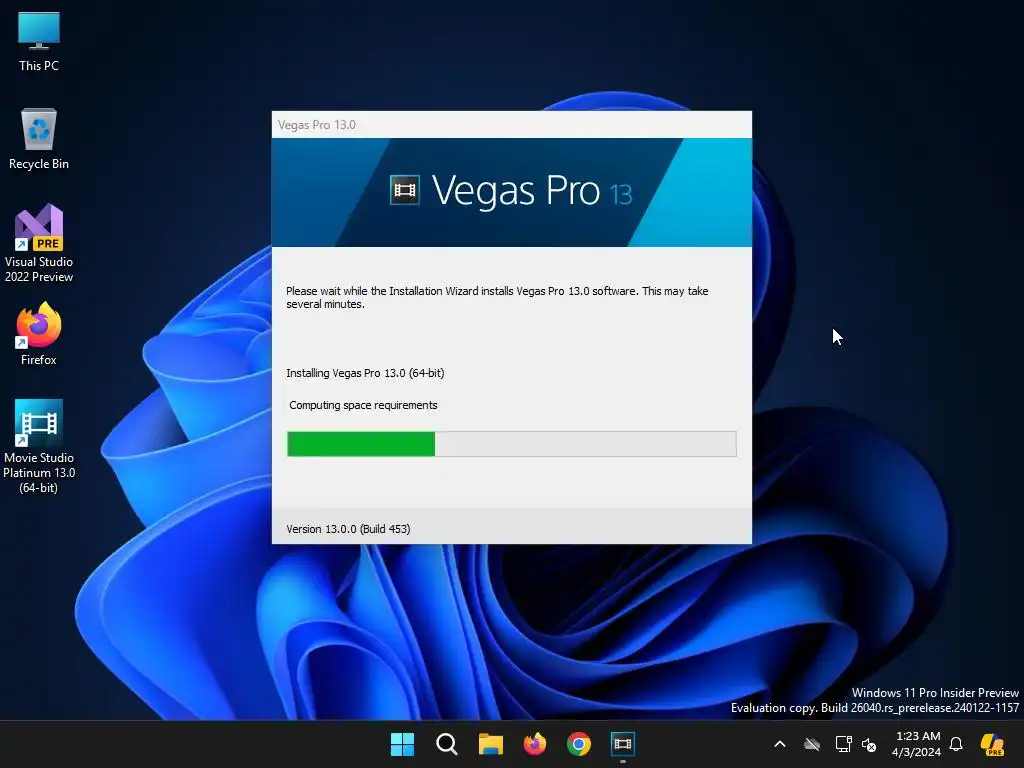Click the muted volume tray icon

(869, 744)
